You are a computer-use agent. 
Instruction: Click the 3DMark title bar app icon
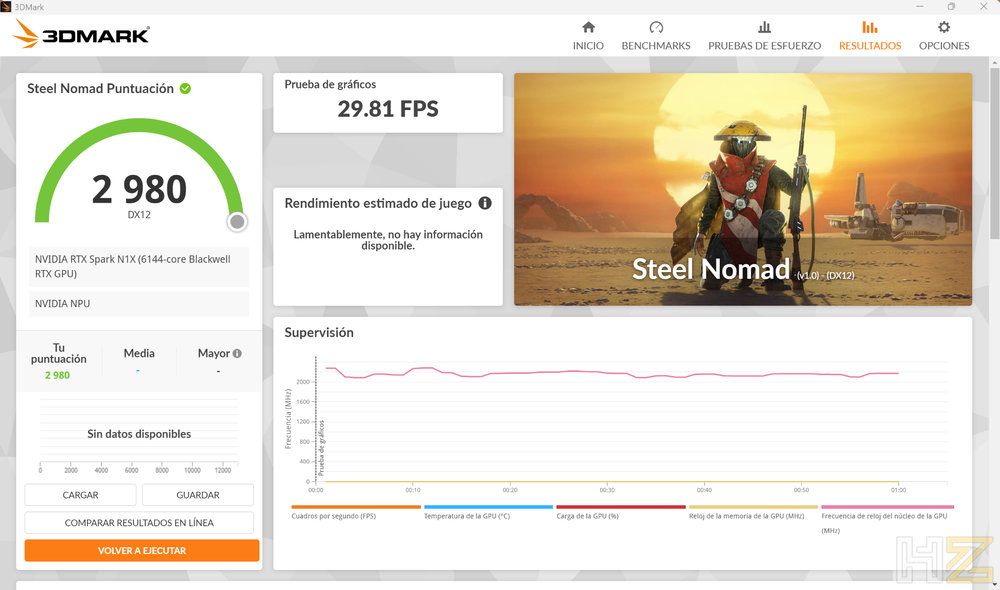(6, 6)
